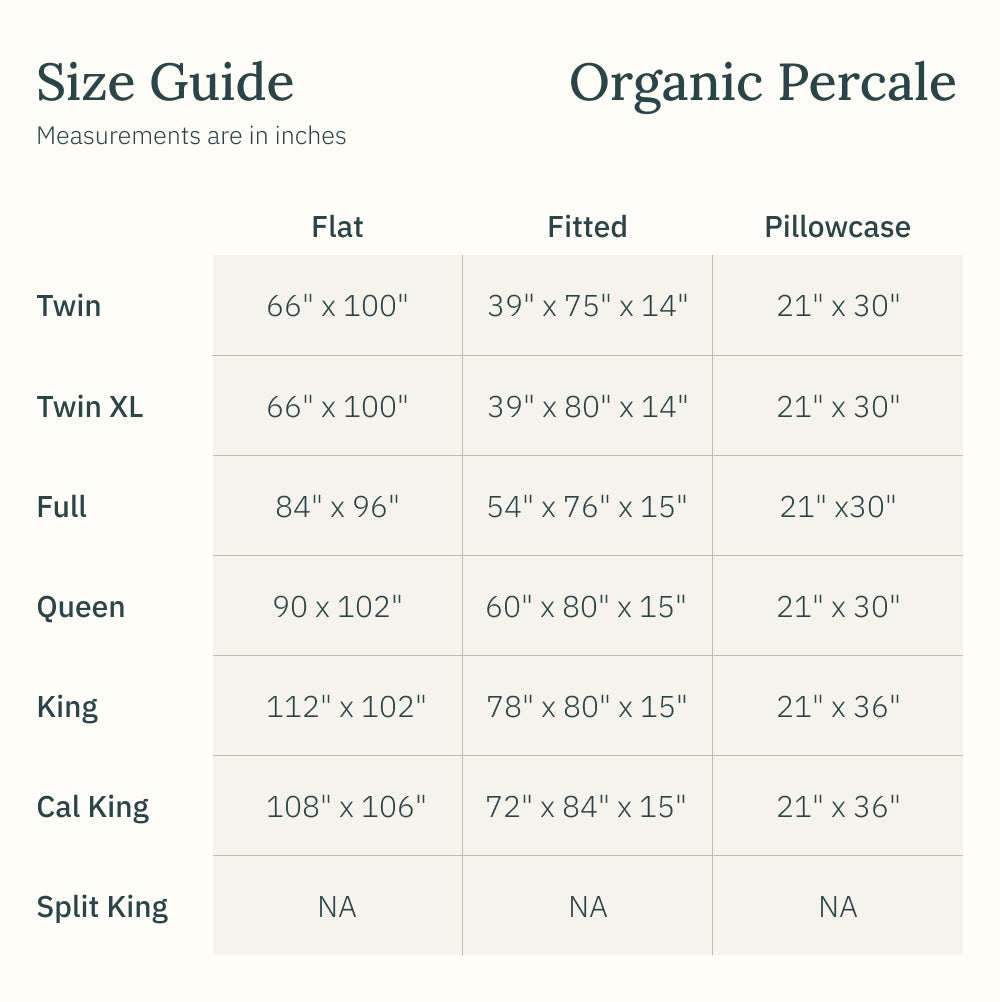Click the Full fitted size 54" x 76" x 15"

(587, 507)
